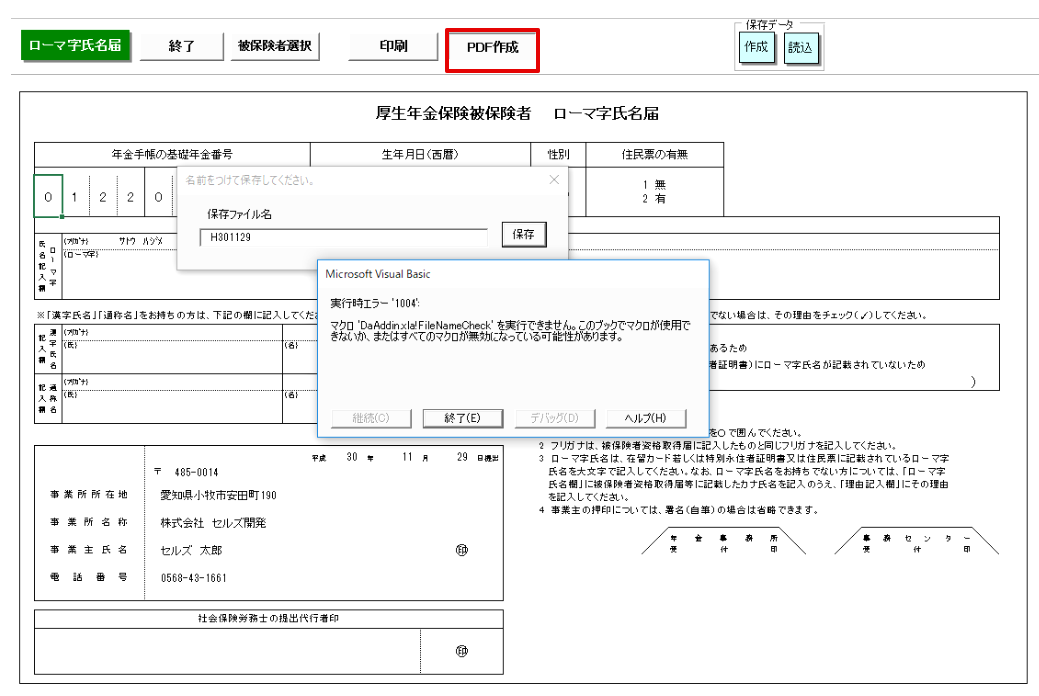Click the 終了 toolbar button

click(182, 46)
